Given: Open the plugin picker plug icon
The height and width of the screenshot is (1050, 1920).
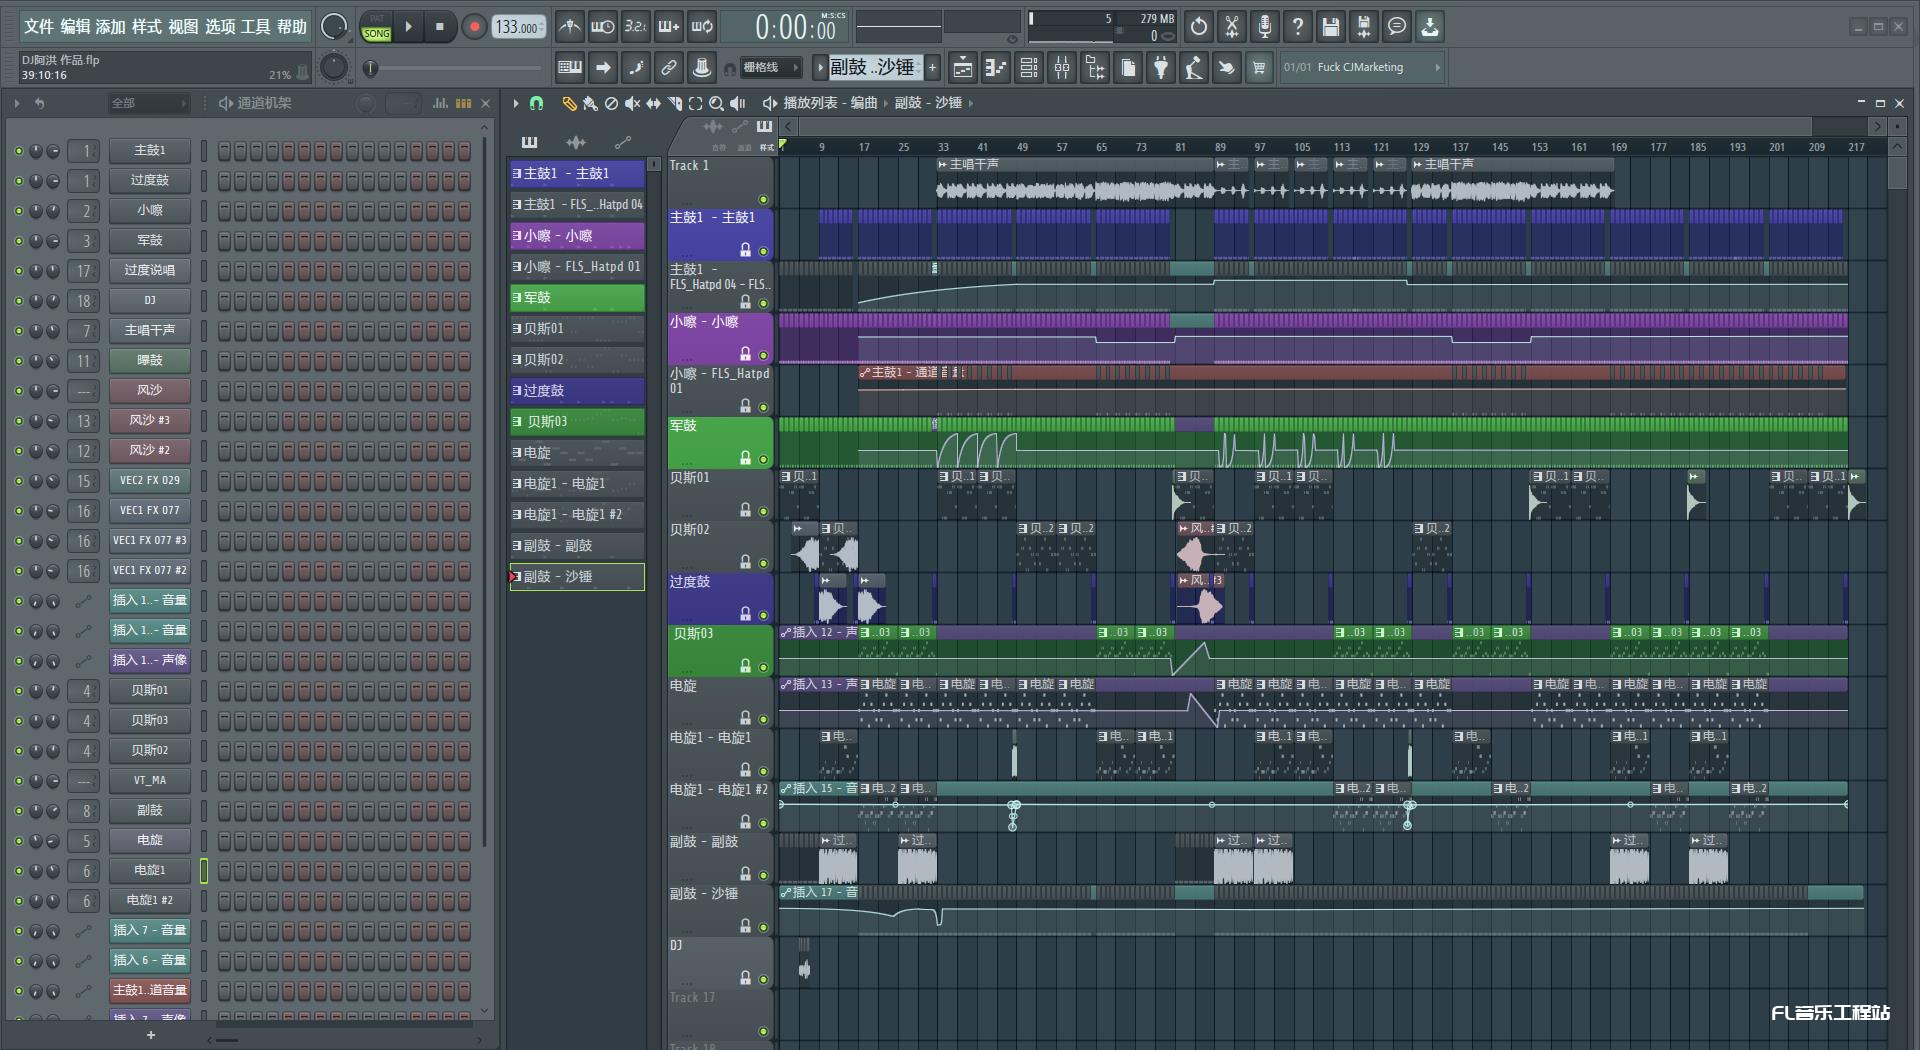Looking at the screenshot, I should point(1160,68).
